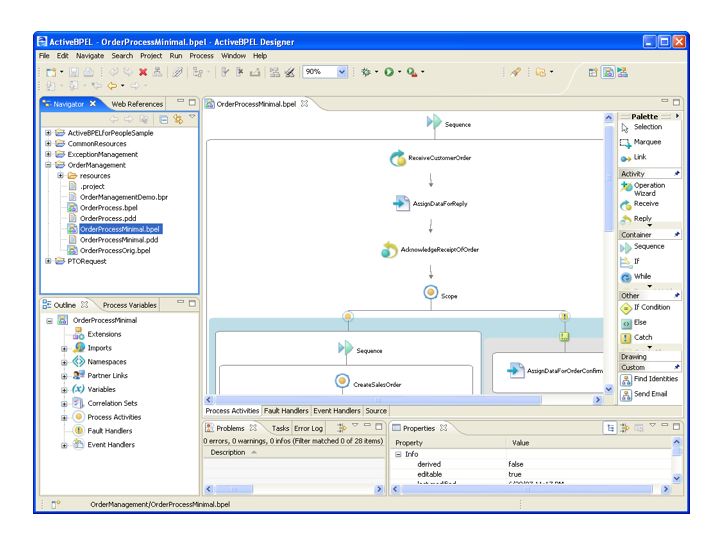
Task: Toggle the Problems view filter icon
Action: 342,428
